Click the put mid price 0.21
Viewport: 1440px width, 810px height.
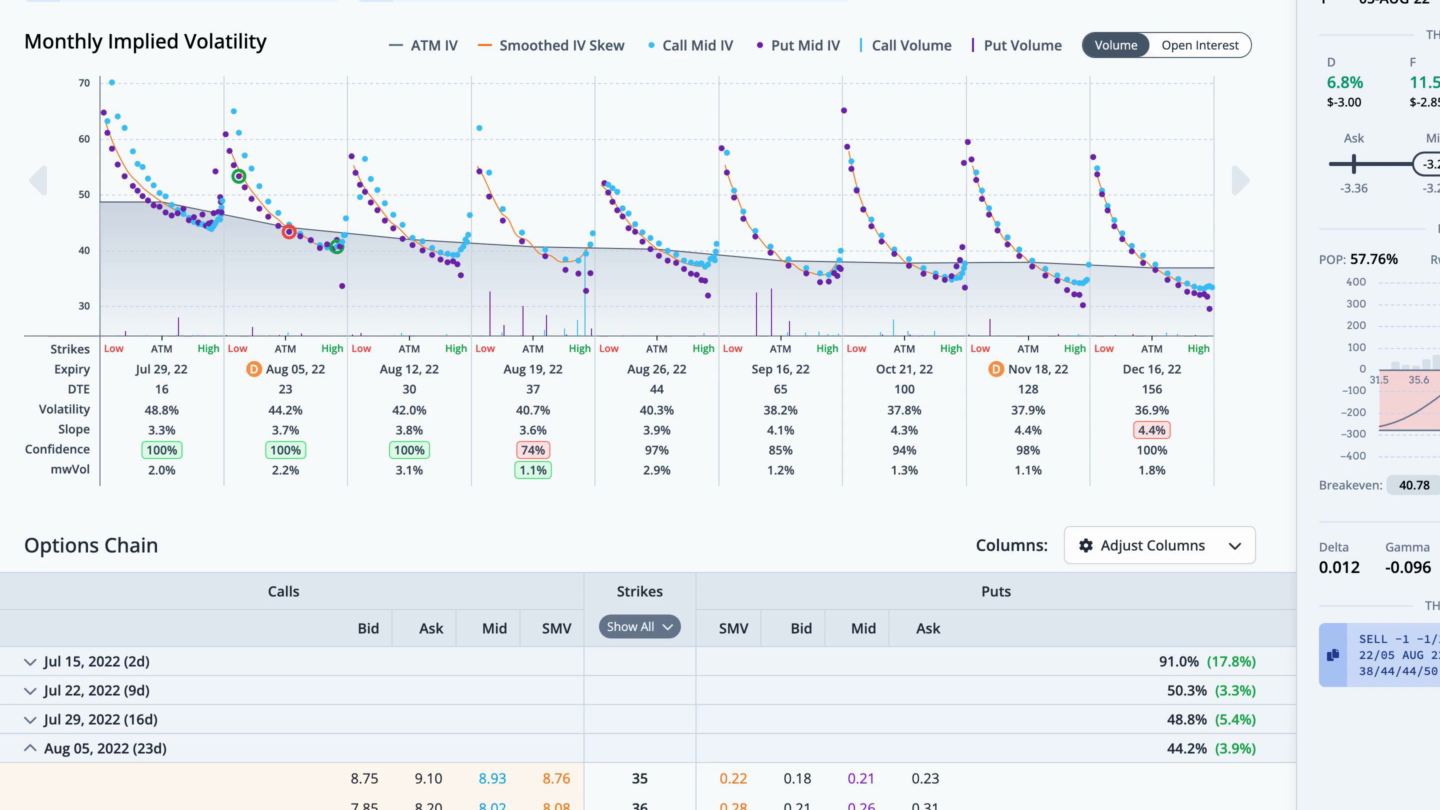tap(861, 778)
